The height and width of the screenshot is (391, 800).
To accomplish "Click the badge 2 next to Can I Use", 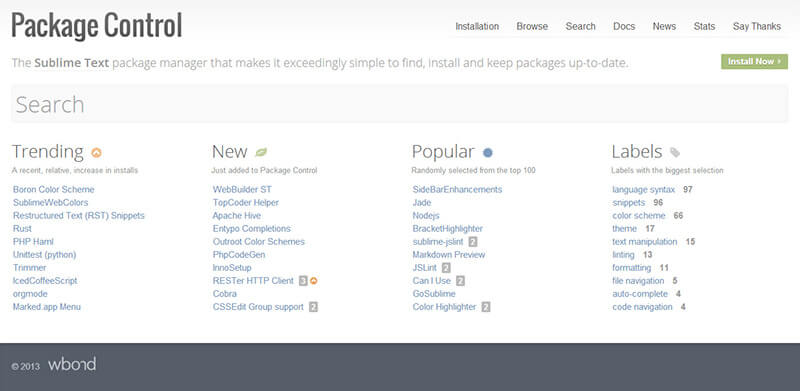I will [461, 281].
